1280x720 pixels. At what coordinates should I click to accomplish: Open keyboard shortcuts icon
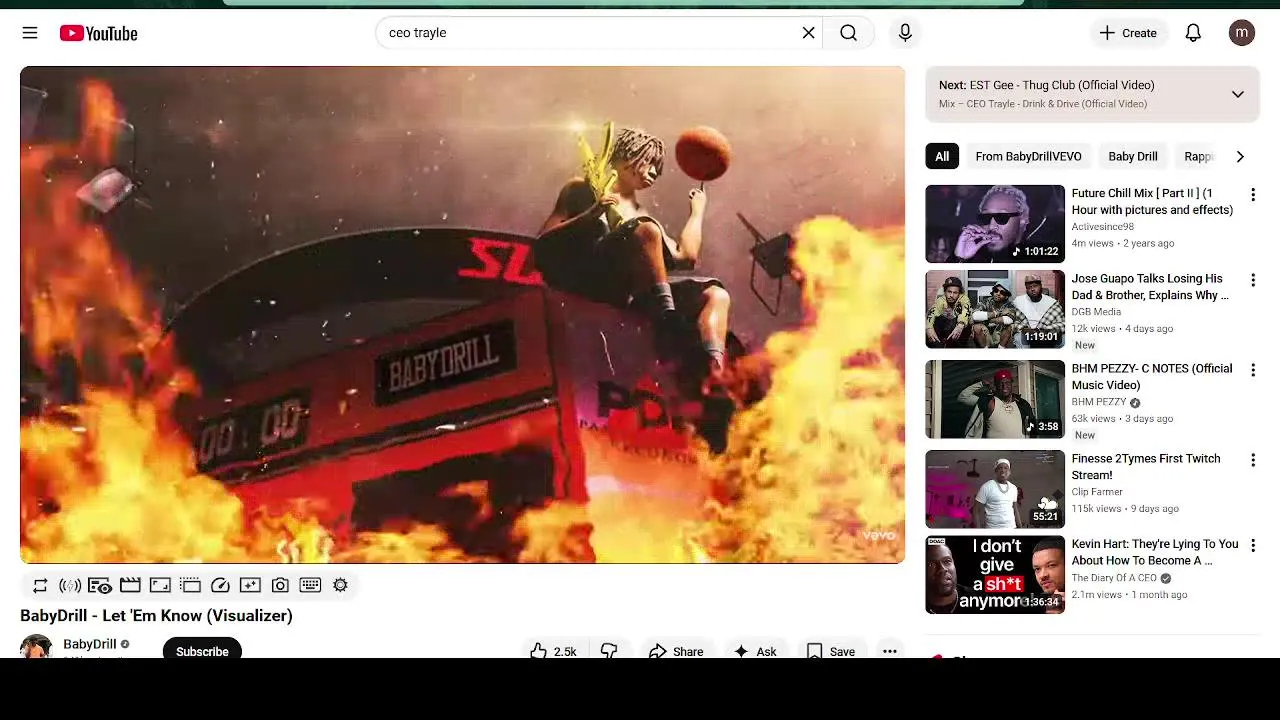point(310,585)
